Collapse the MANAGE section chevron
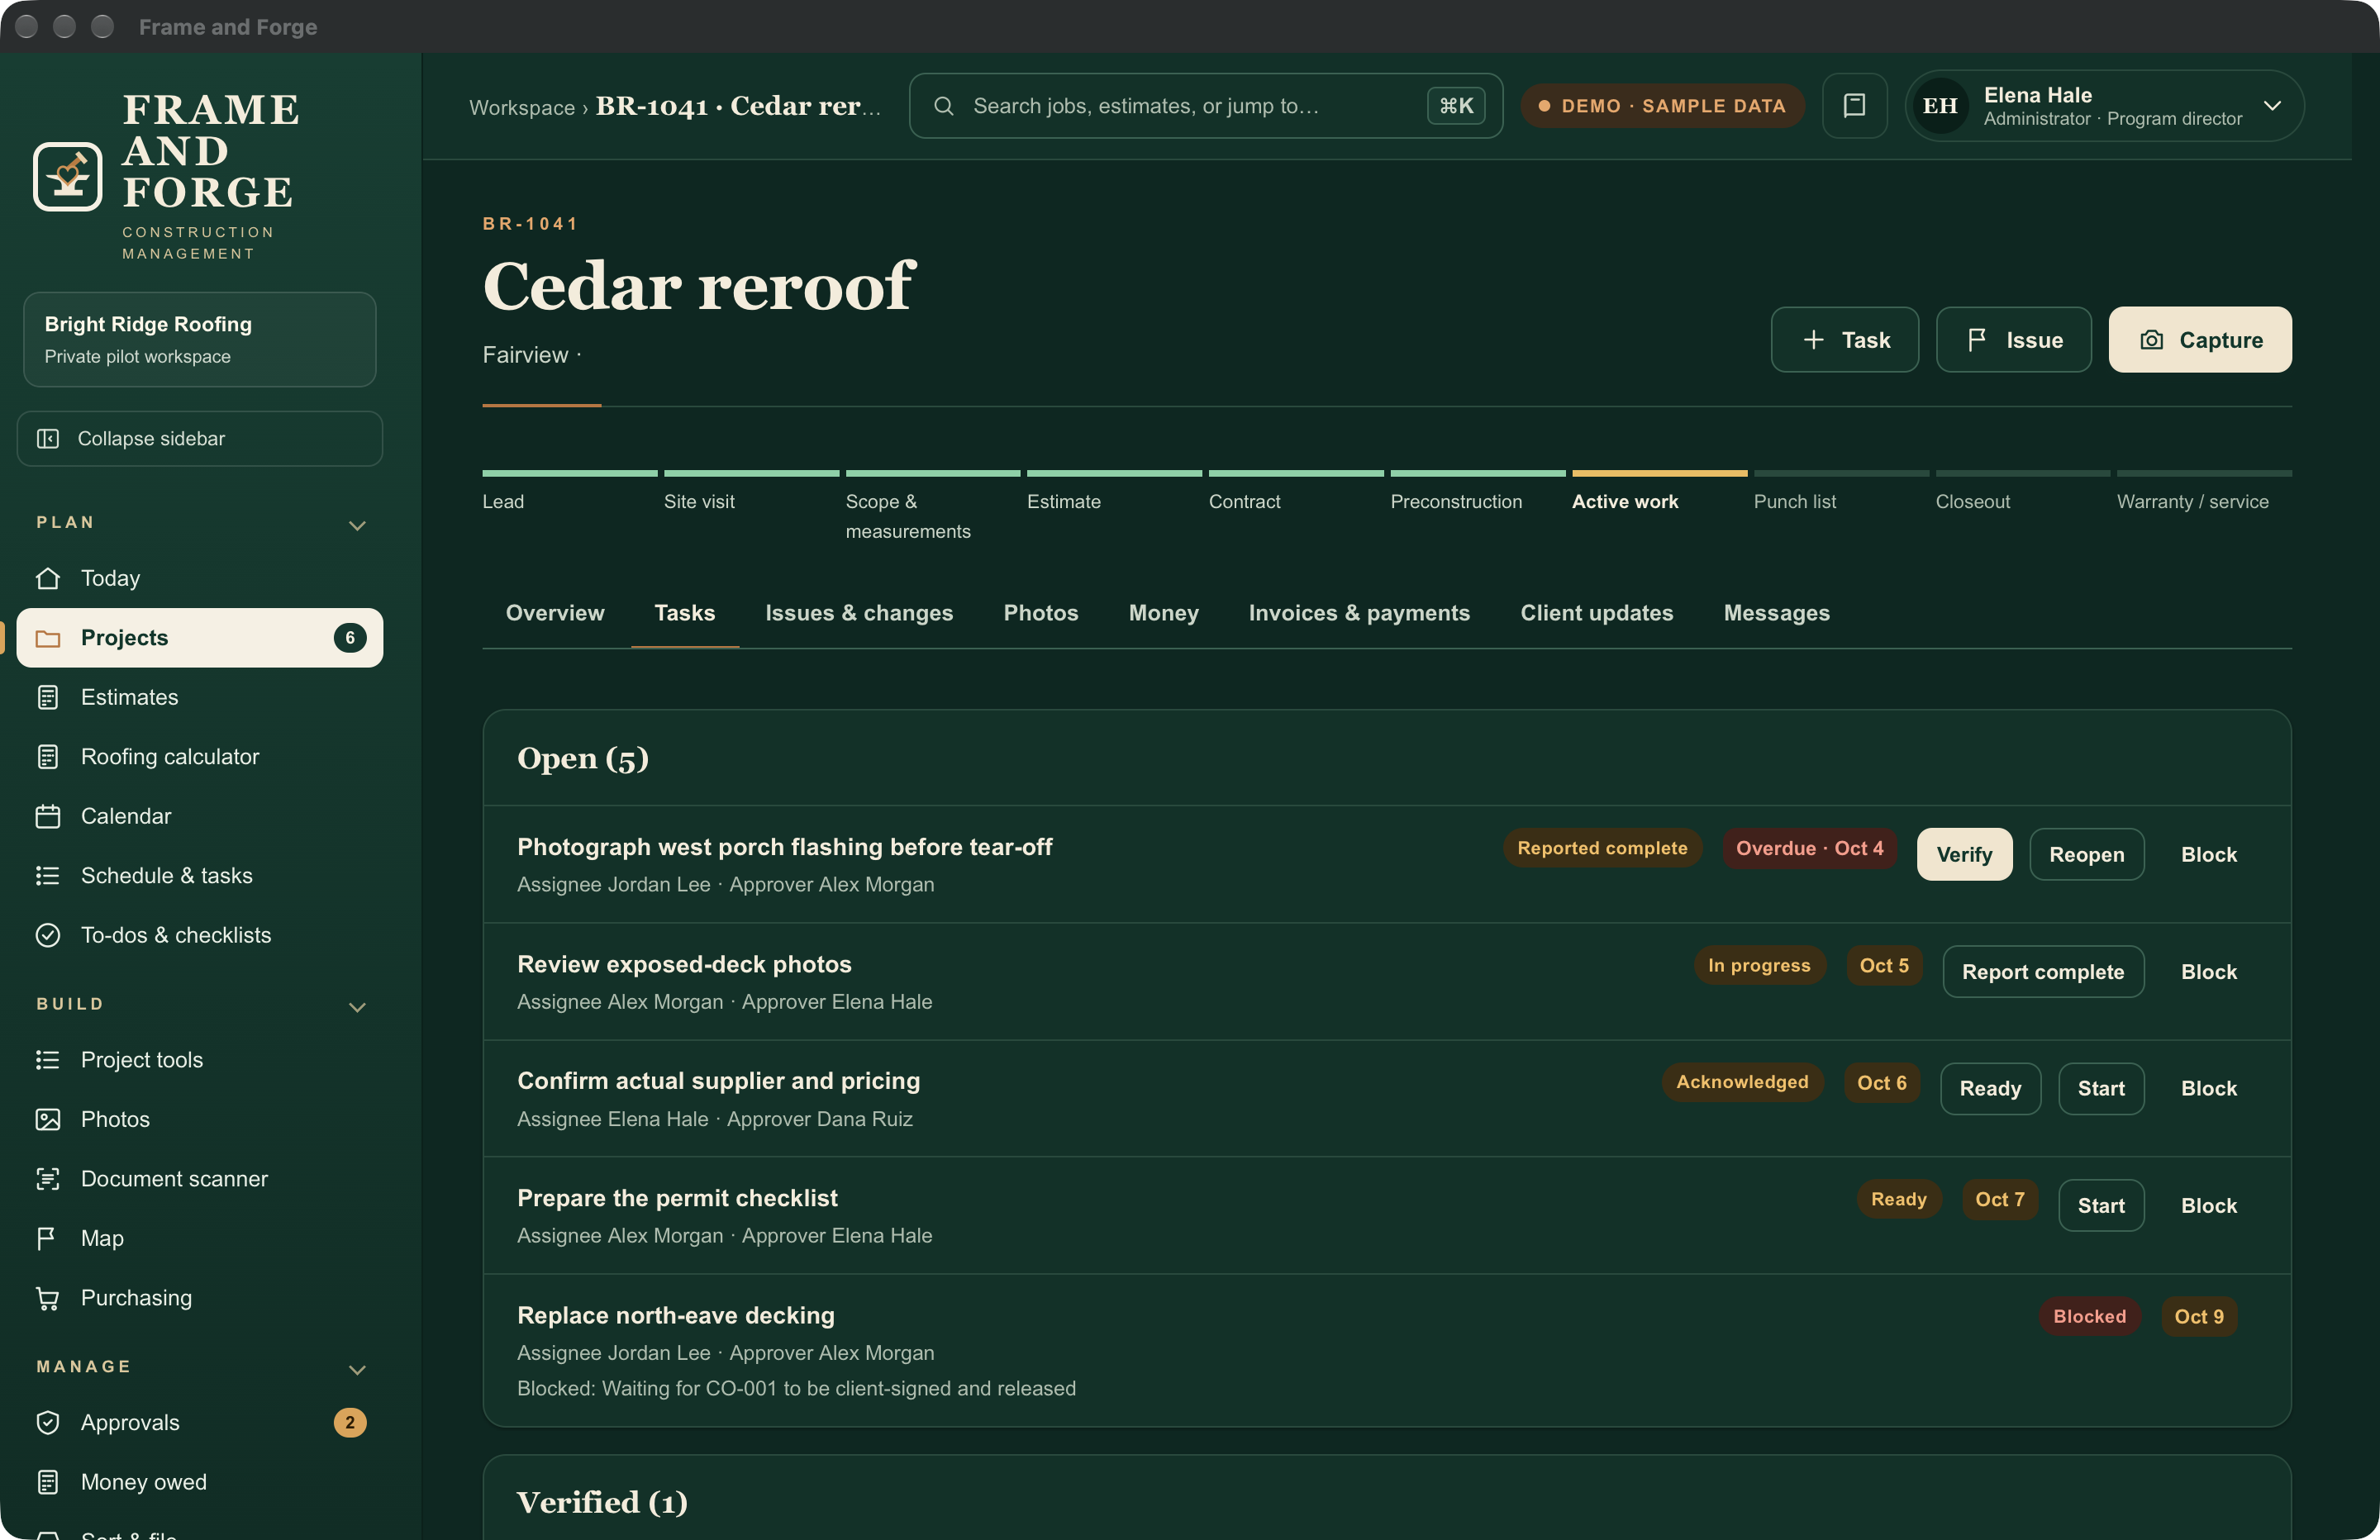 [357, 1369]
